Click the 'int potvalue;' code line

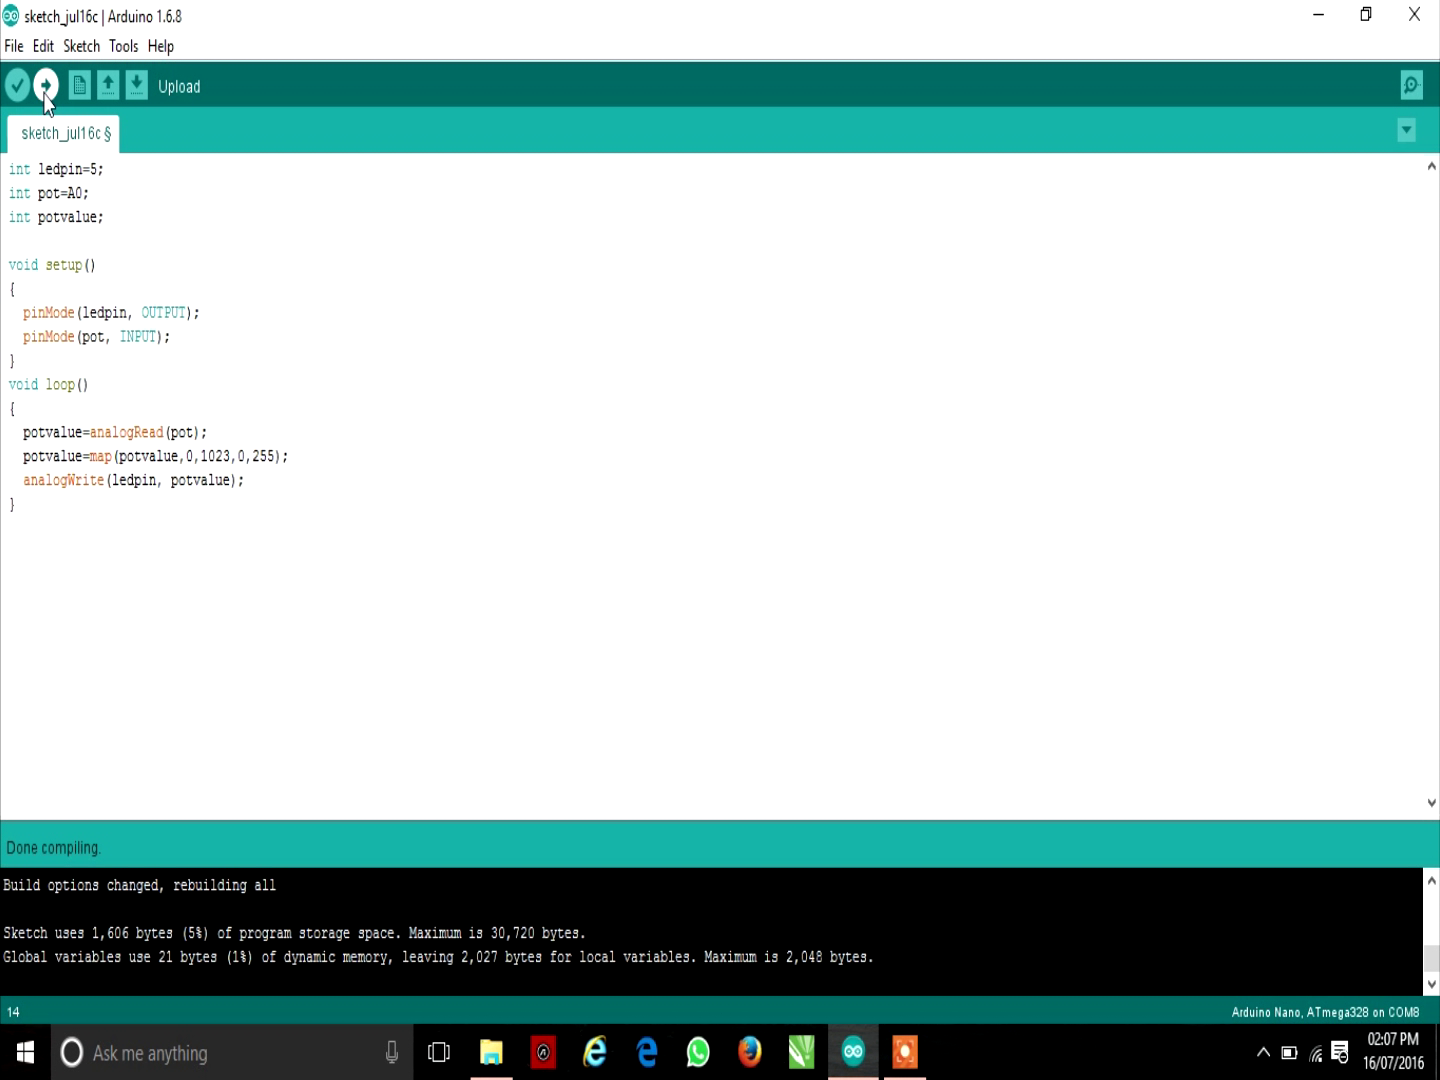(x=56, y=217)
